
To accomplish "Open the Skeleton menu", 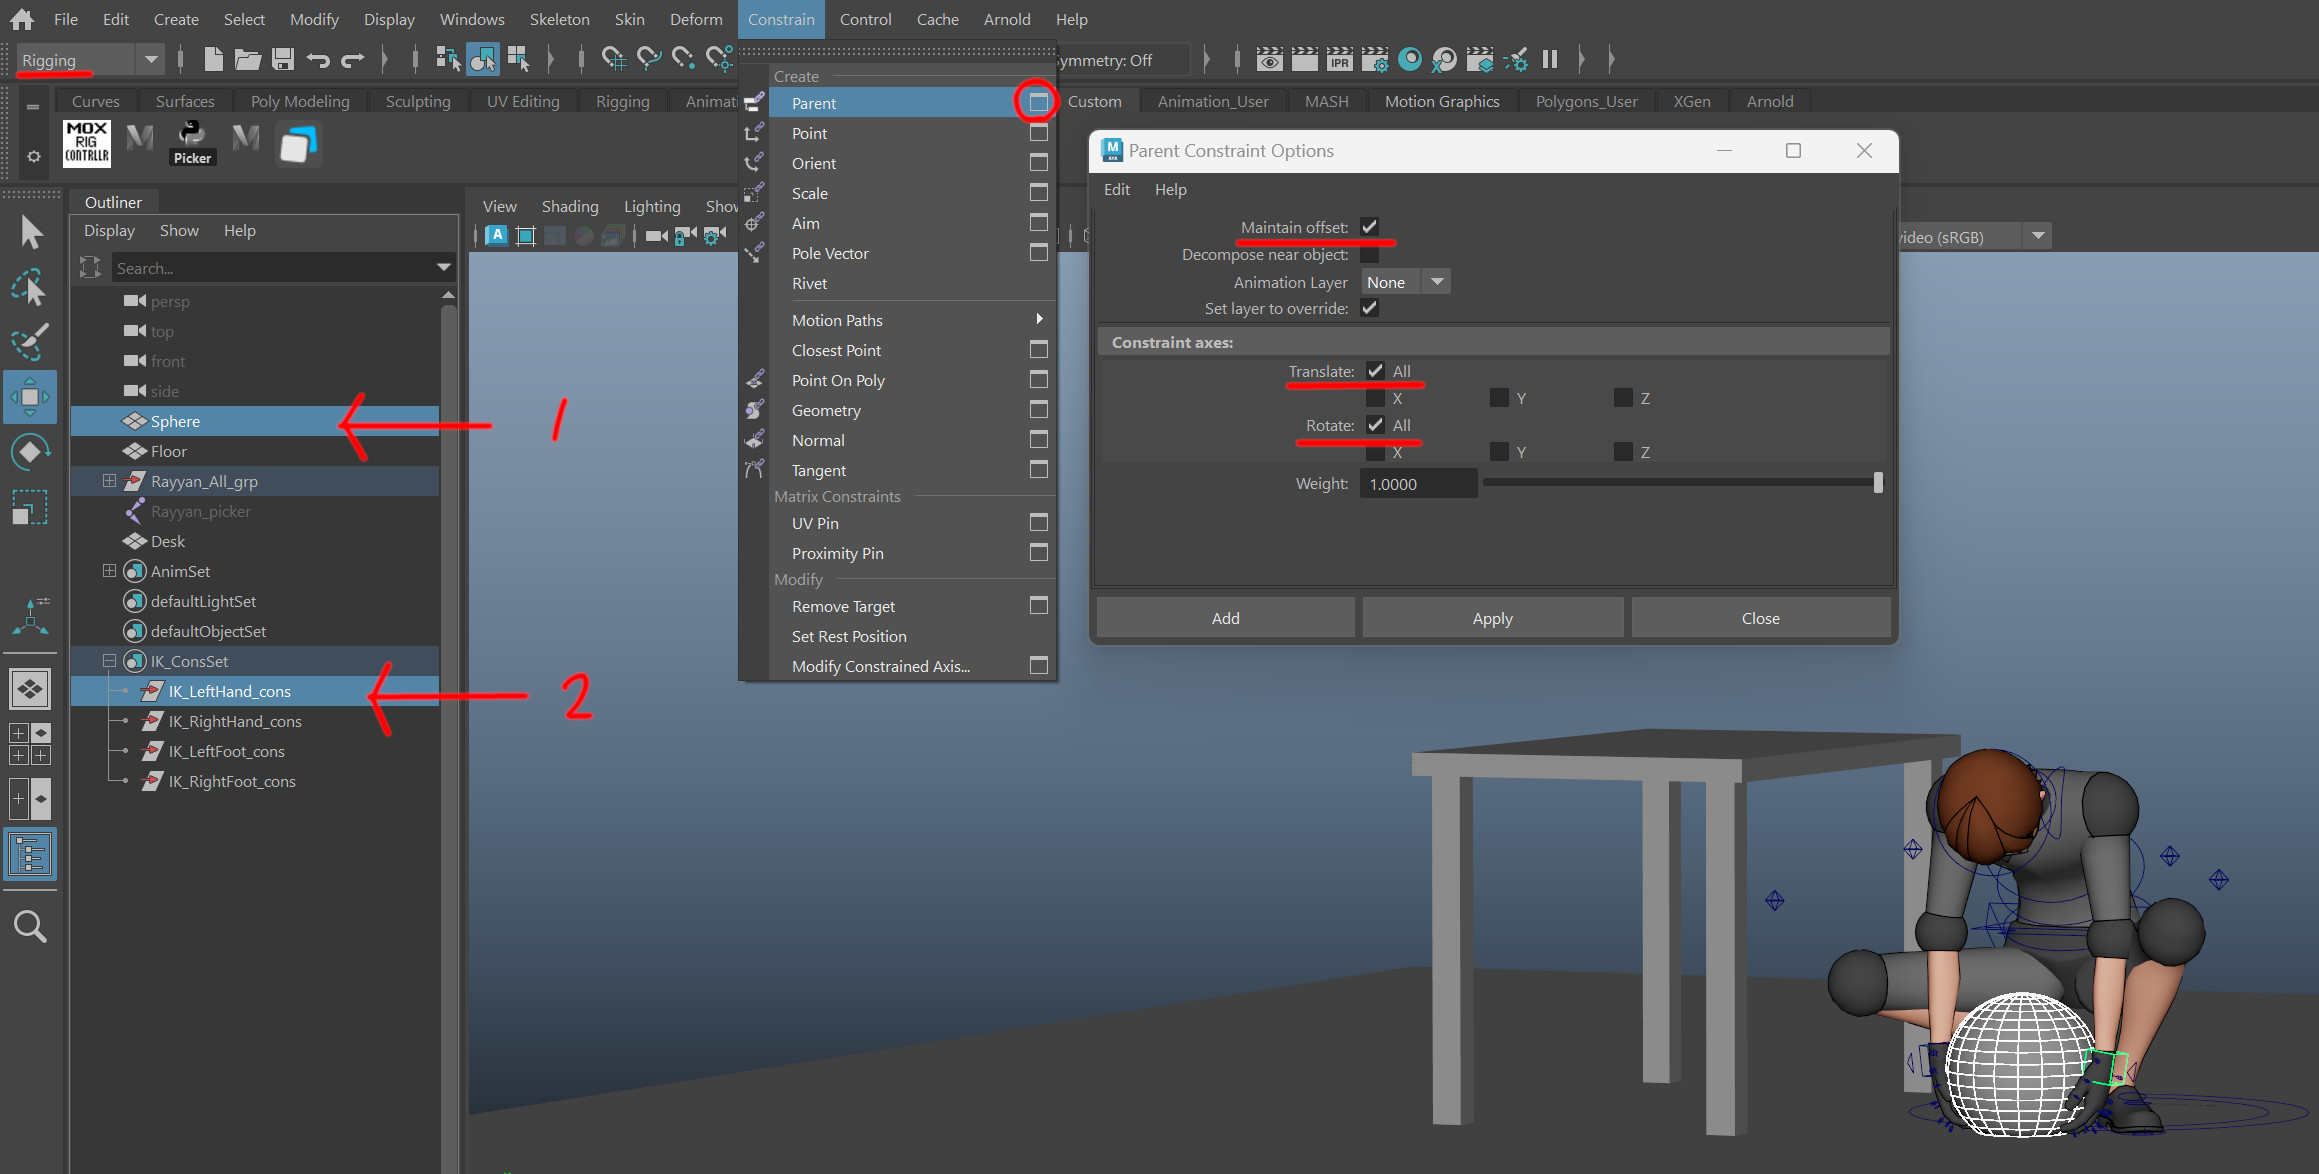I will [x=559, y=19].
